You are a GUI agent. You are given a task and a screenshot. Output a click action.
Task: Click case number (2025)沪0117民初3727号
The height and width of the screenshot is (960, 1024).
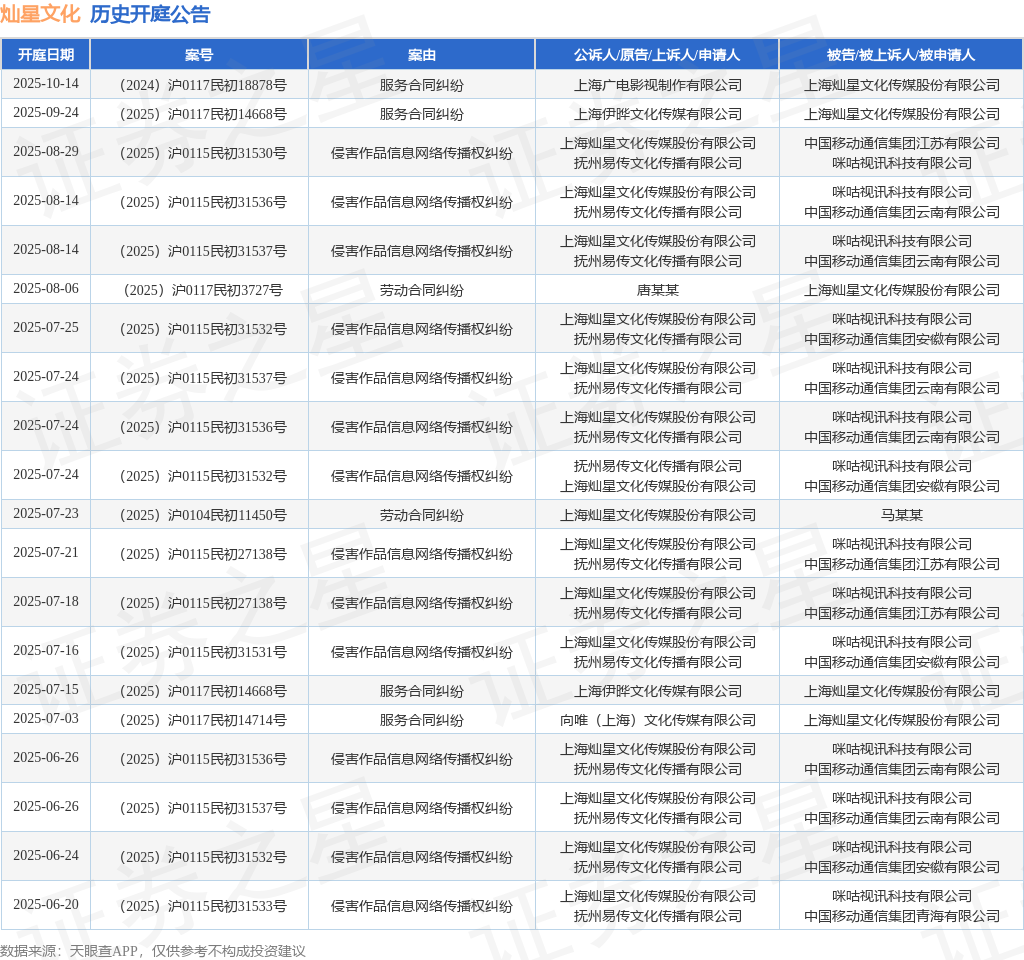tap(202, 290)
